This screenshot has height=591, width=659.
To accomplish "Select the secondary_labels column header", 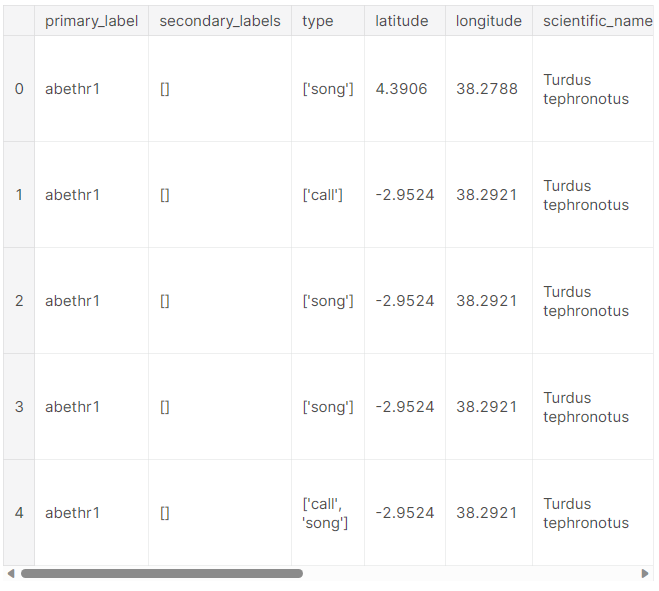I will click(220, 21).
